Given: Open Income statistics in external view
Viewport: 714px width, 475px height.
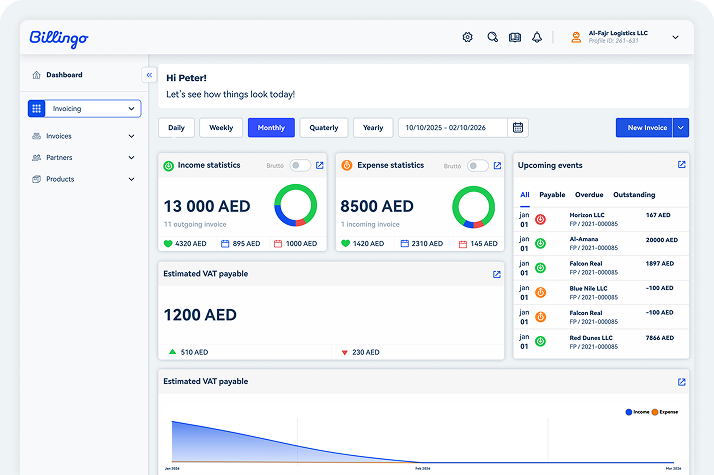Looking at the screenshot, I should [320, 166].
